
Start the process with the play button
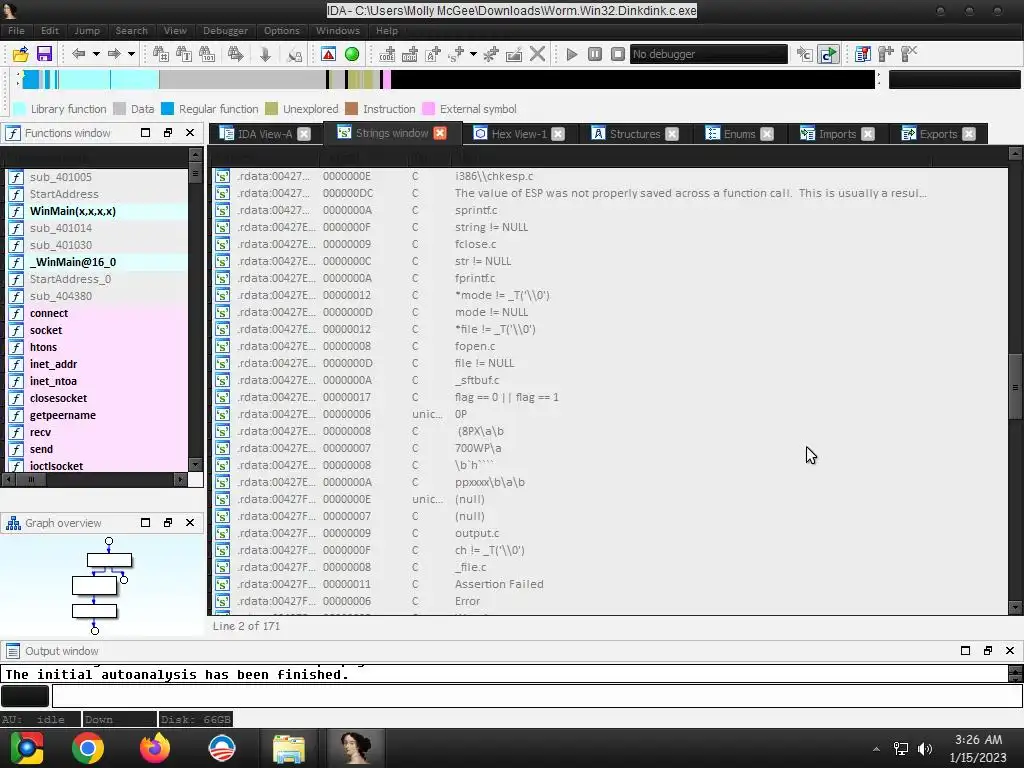(x=572, y=54)
